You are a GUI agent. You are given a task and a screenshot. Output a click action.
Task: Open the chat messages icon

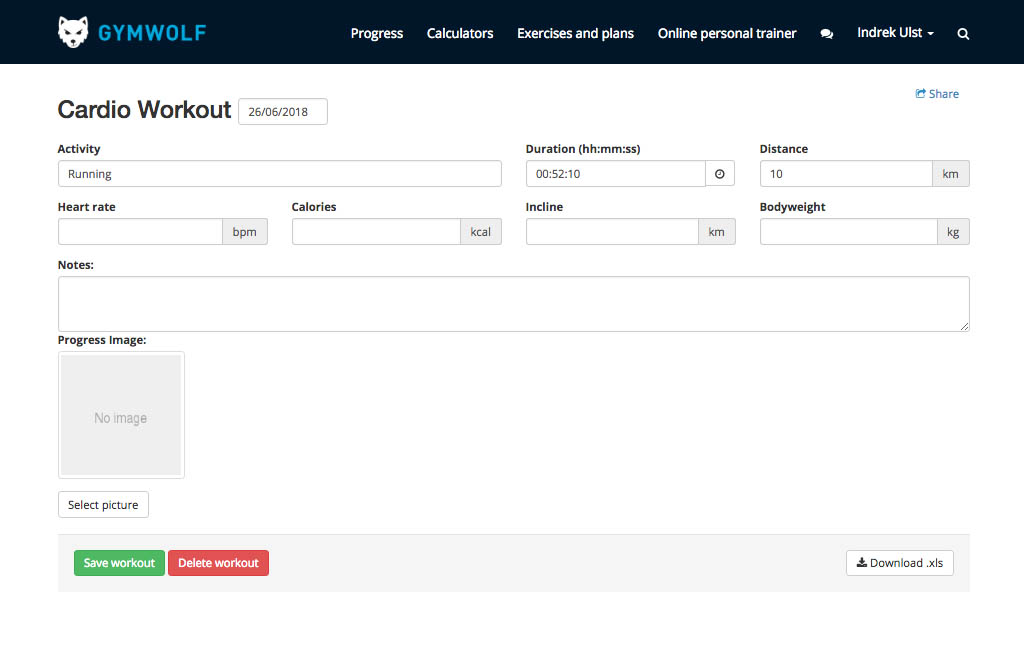826,34
